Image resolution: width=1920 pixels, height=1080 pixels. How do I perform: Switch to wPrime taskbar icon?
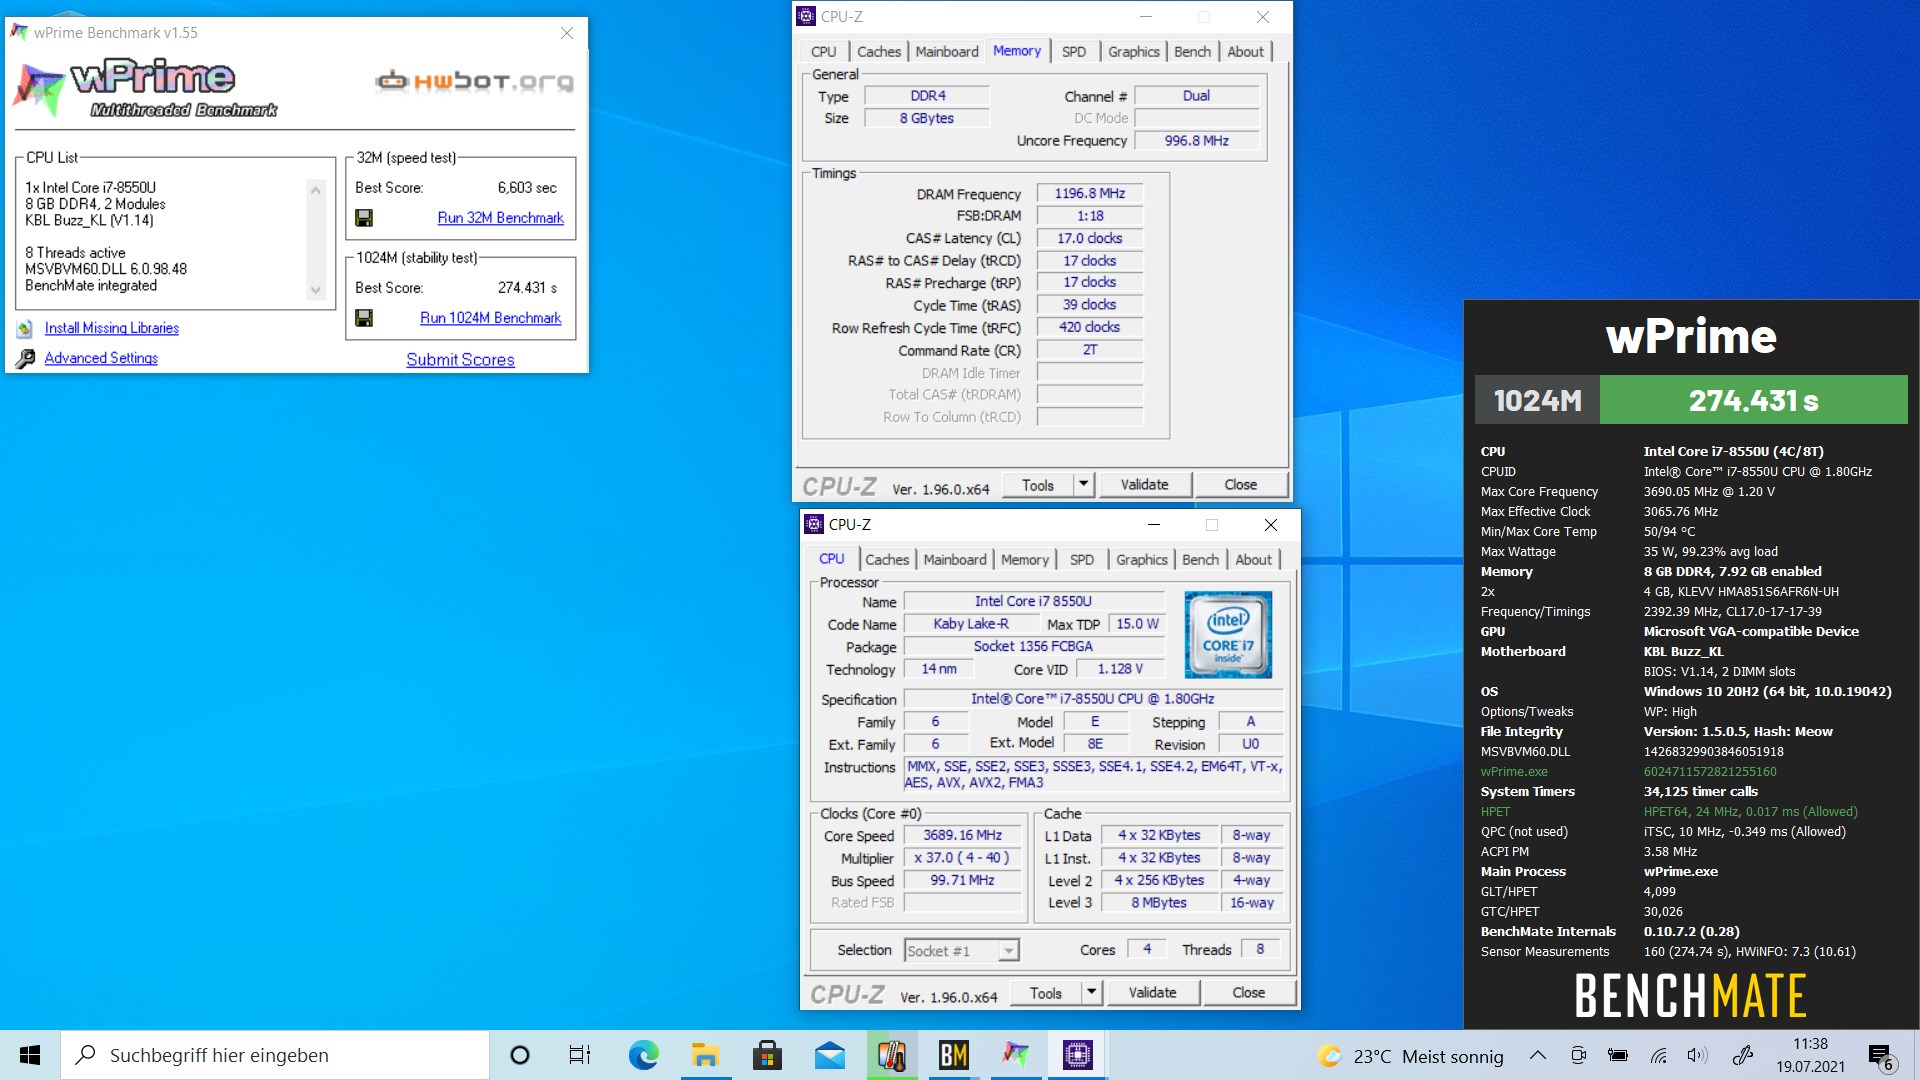pos(1015,1055)
